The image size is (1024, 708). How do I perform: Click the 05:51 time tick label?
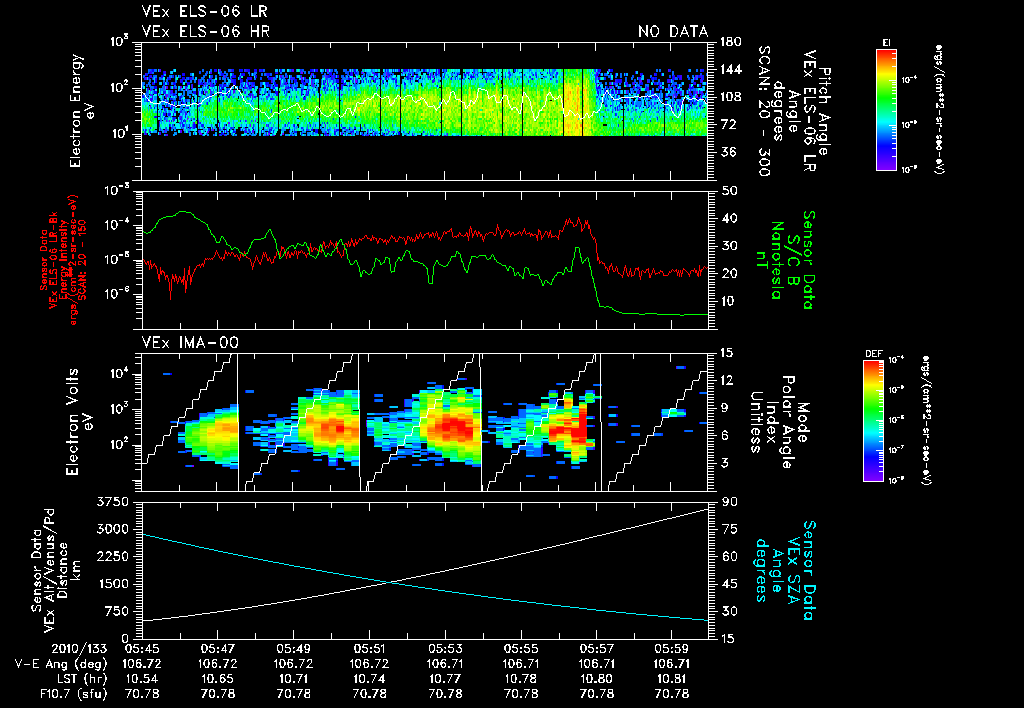(369, 649)
